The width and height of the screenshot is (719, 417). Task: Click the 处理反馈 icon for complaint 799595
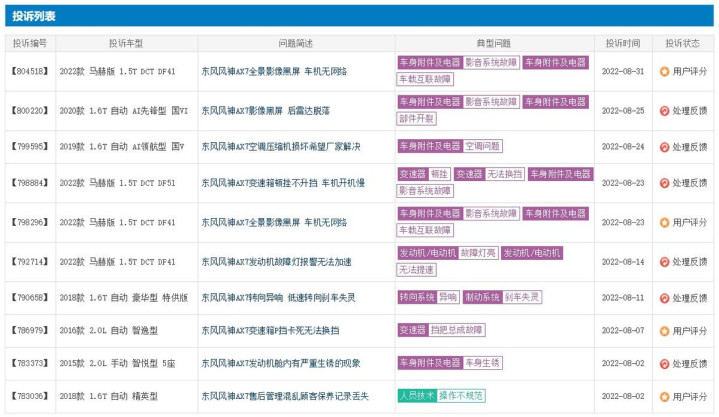(x=664, y=147)
